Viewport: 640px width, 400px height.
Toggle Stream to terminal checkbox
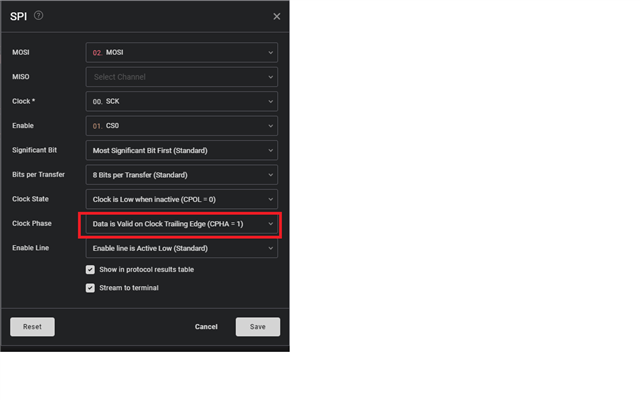coord(91,288)
